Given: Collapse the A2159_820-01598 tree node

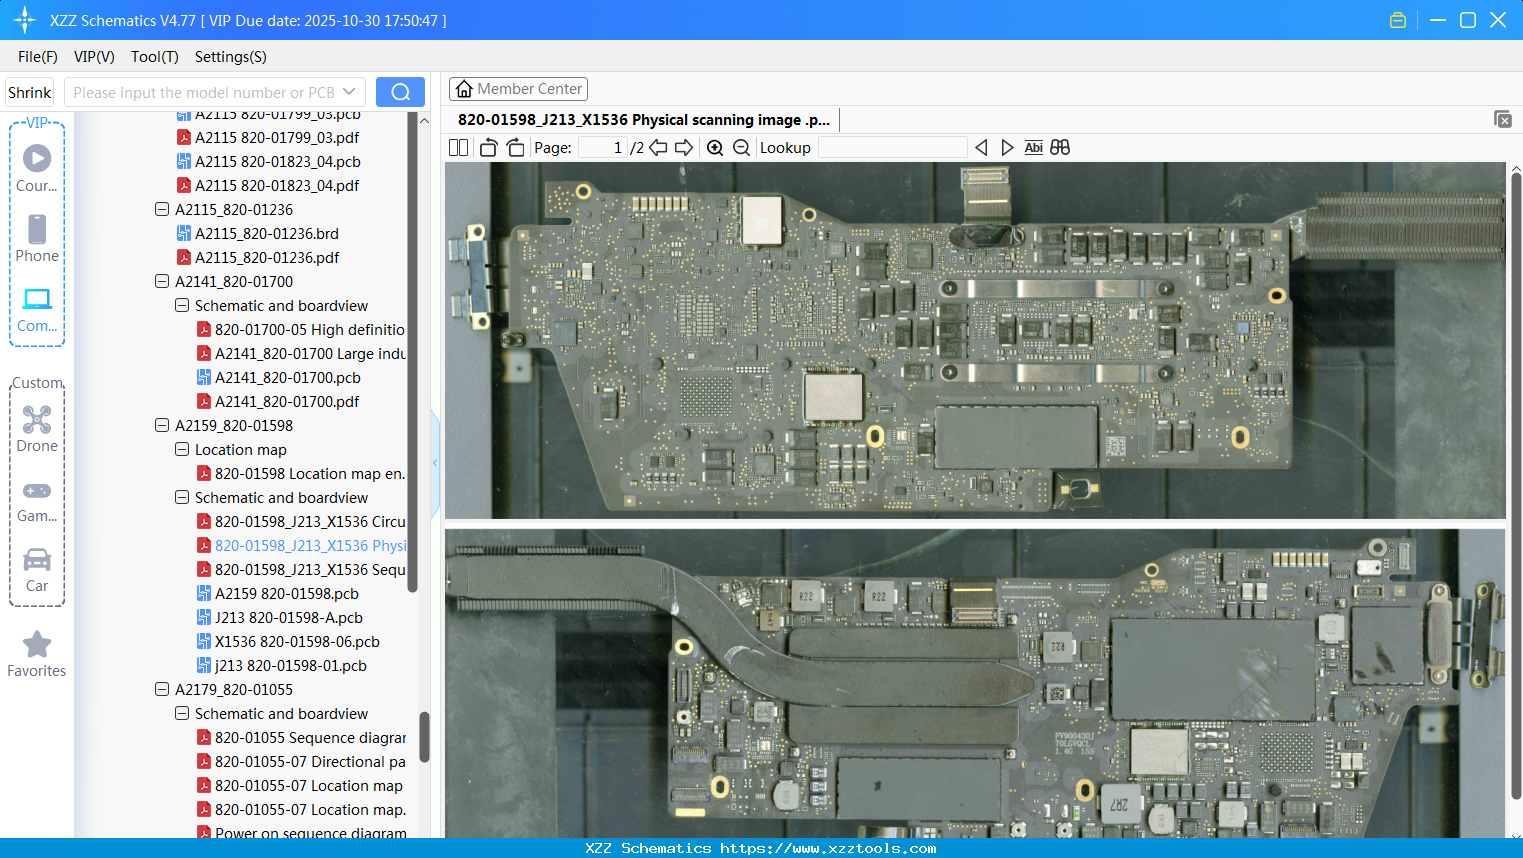Looking at the screenshot, I should 162,425.
